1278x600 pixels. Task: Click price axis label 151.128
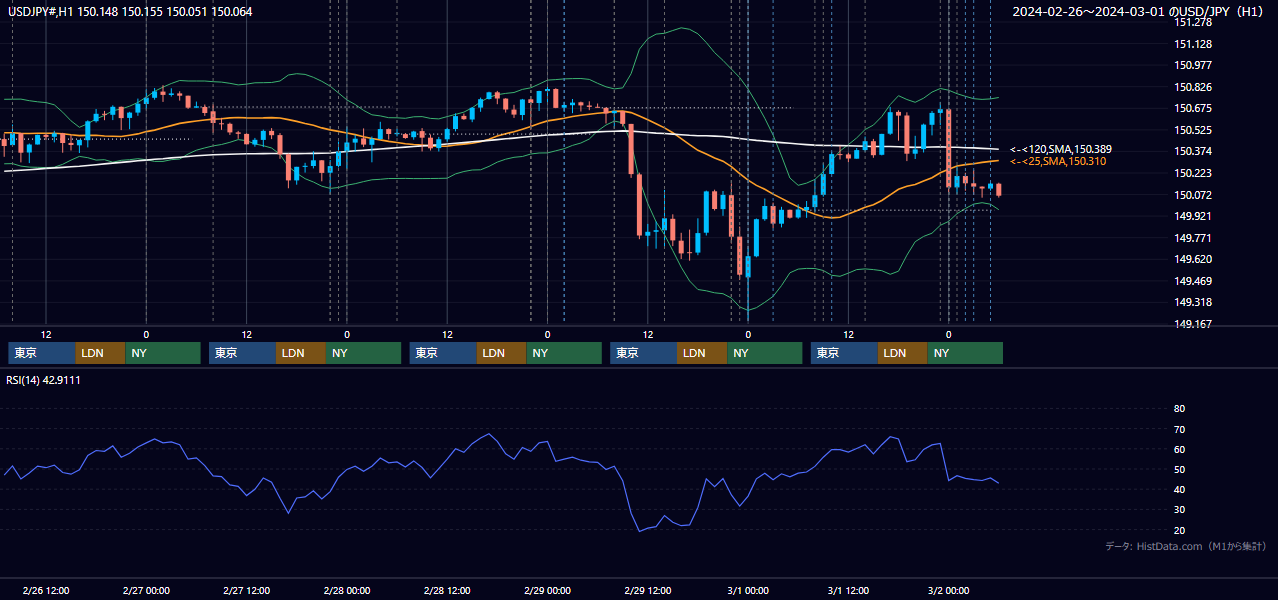point(1193,44)
